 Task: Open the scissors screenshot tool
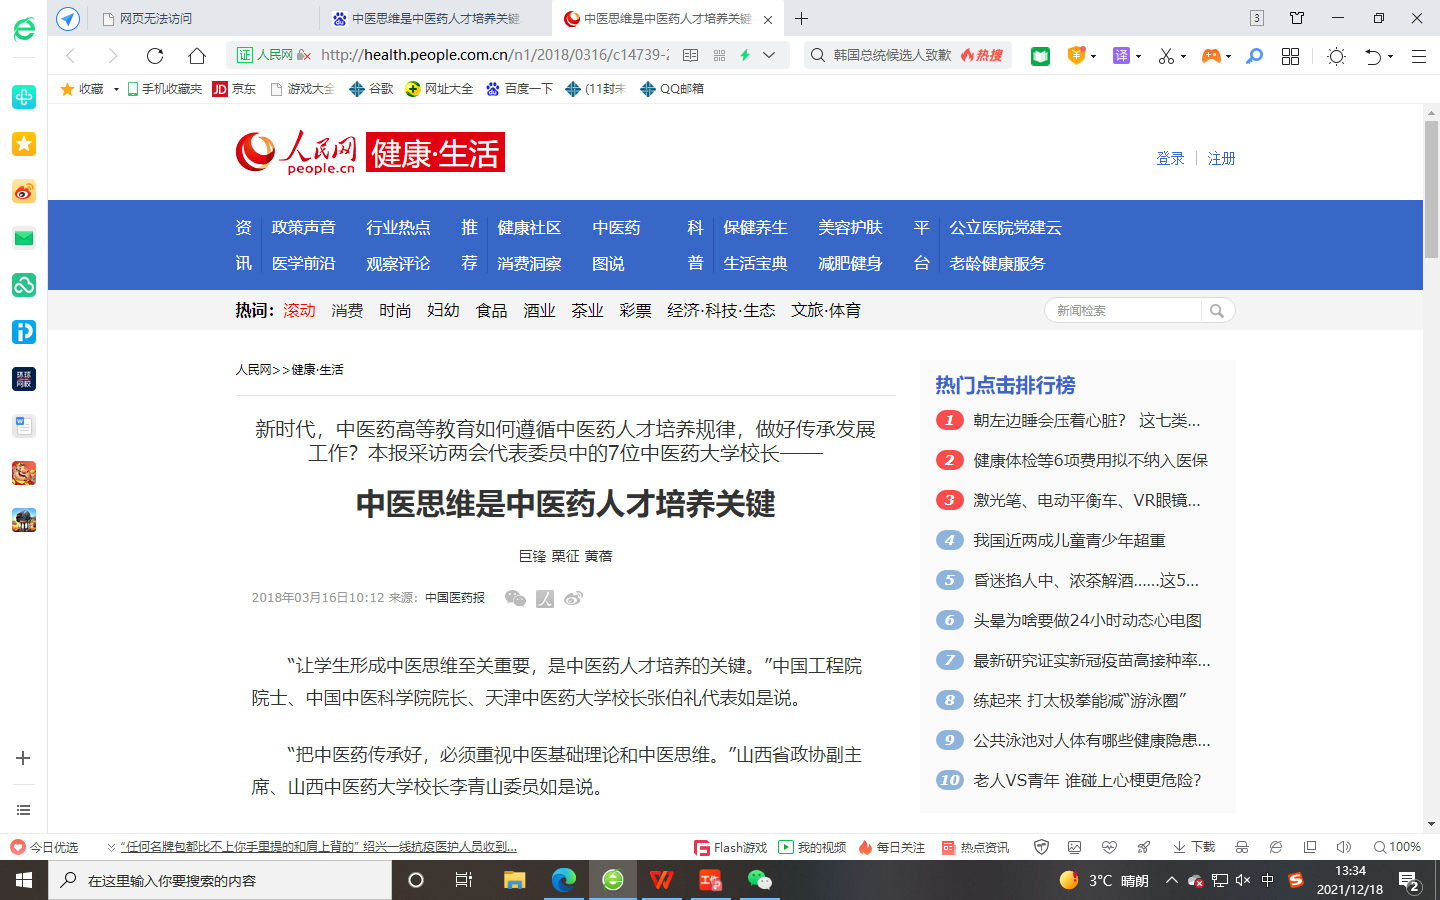(1165, 56)
